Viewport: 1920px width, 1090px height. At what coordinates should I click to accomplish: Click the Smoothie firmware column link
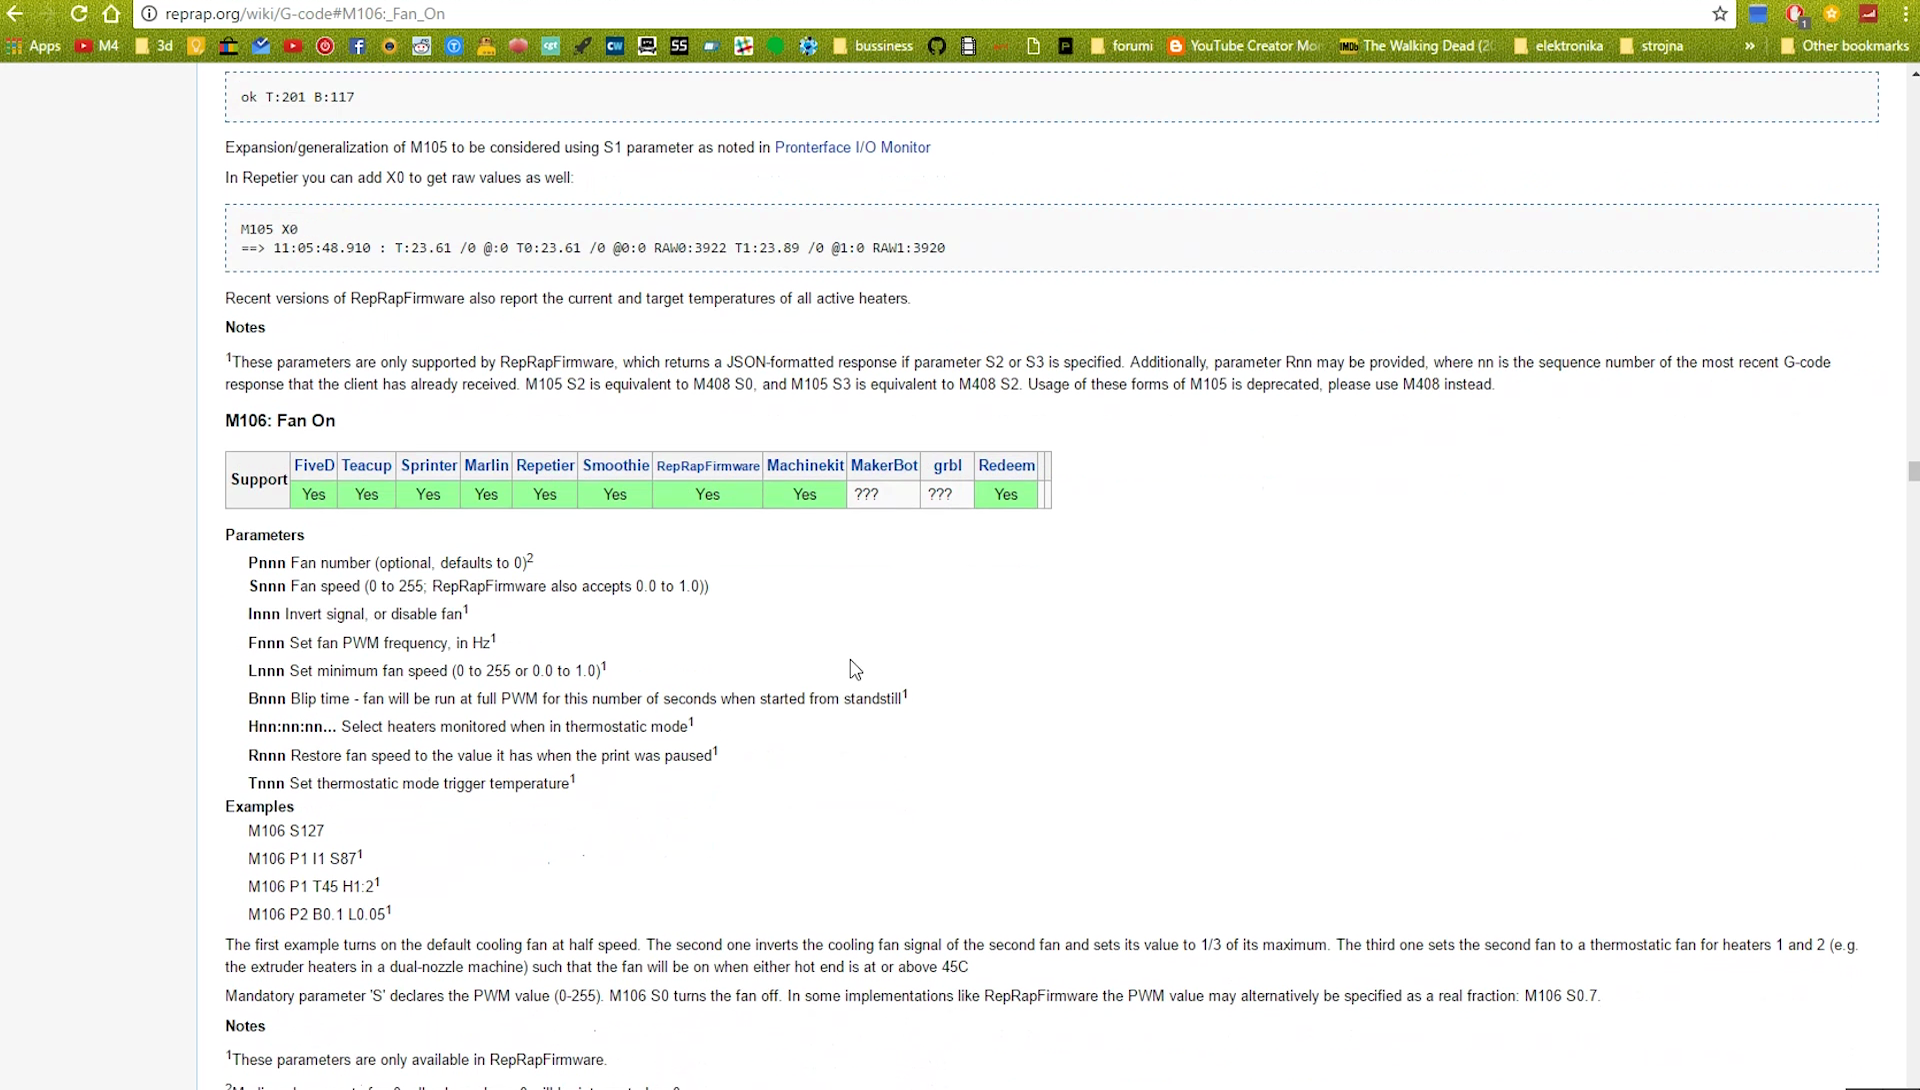615,465
